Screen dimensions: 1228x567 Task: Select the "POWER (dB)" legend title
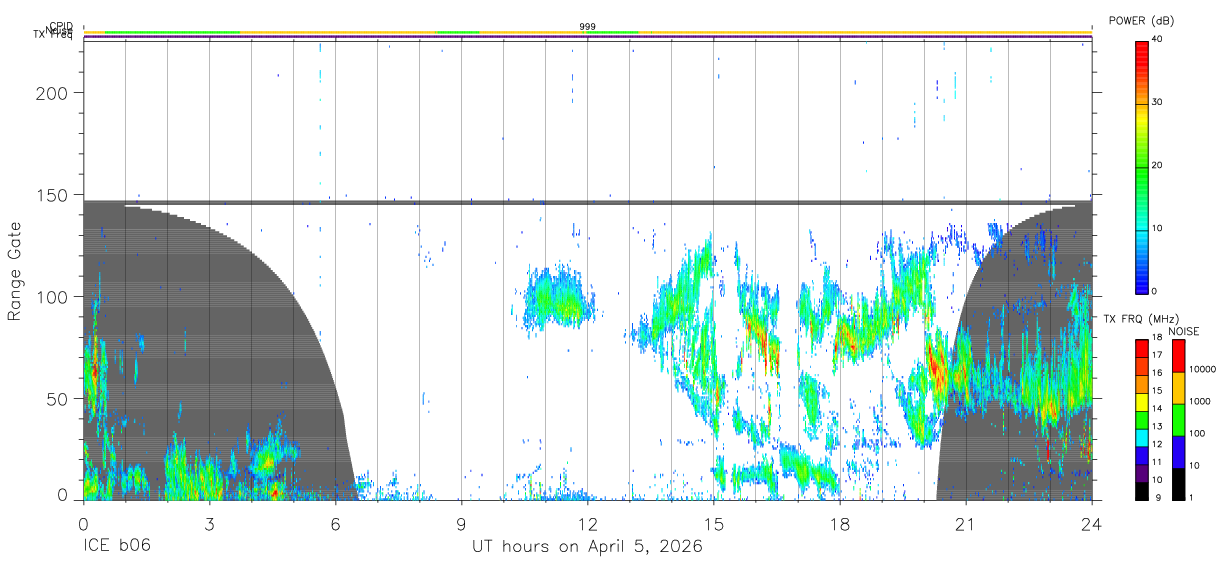(x=1141, y=21)
